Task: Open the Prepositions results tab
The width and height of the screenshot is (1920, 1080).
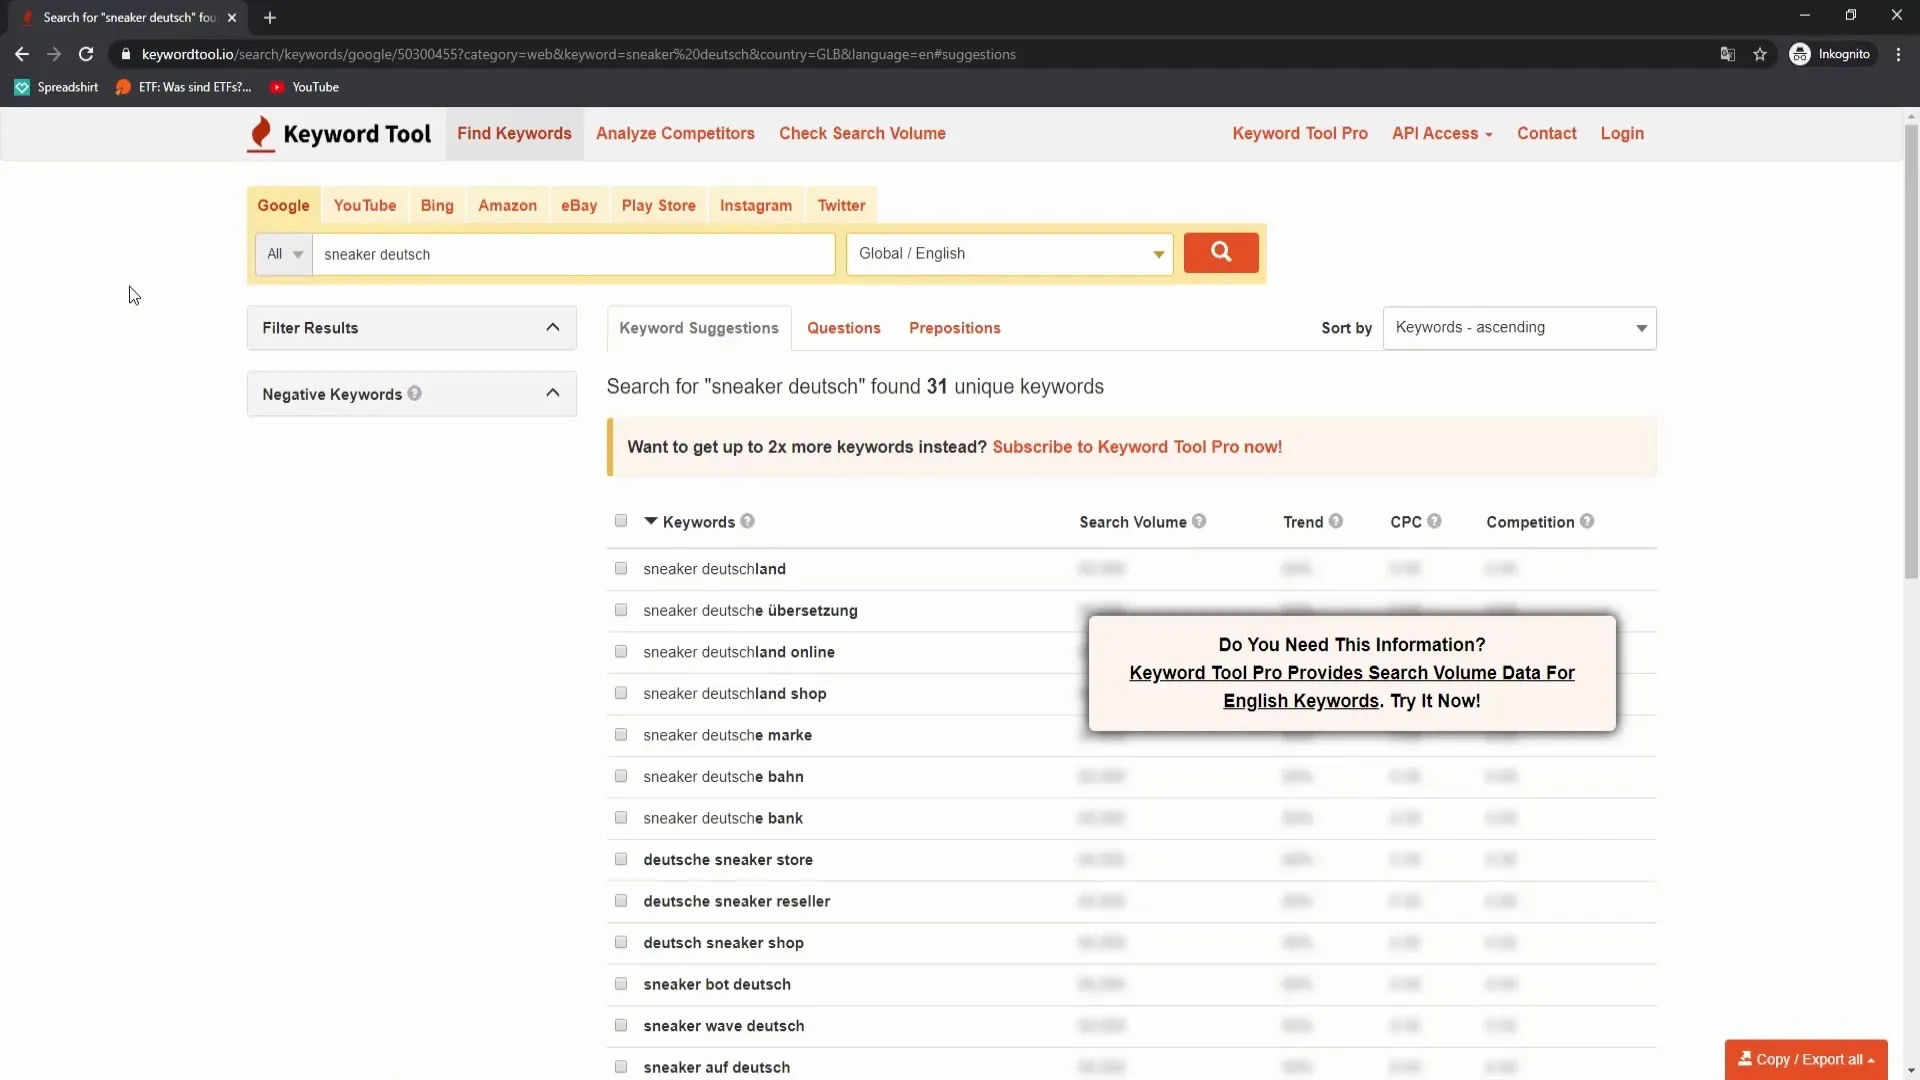Action: tap(955, 328)
